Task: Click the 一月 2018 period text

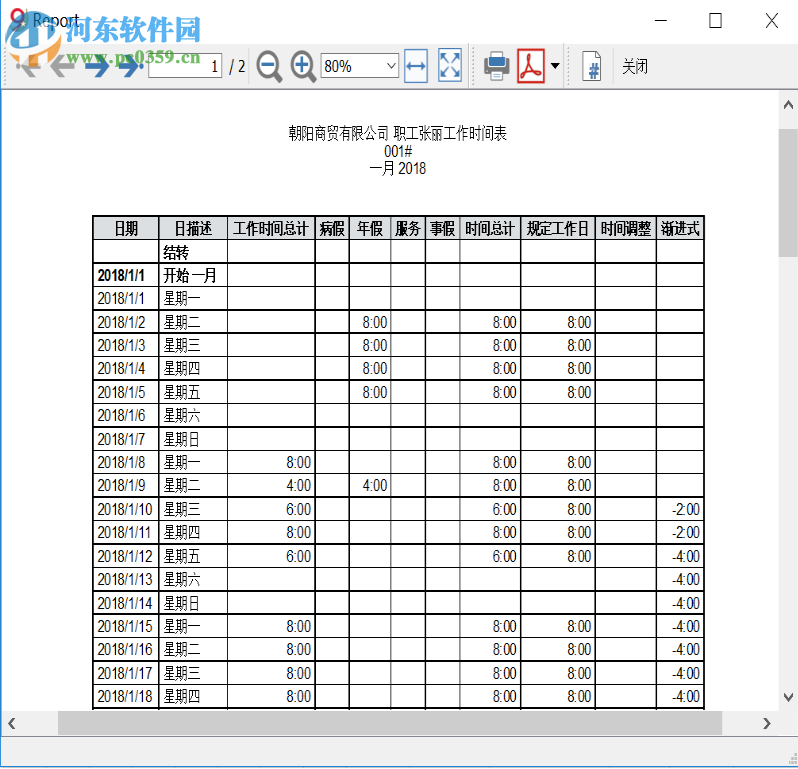Action: tap(397, 168)
